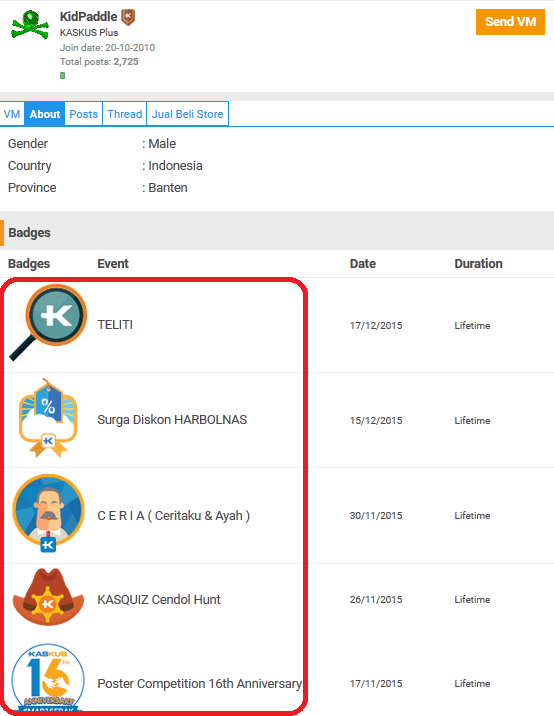Click the Gender value Male
The width and height of the screenshot is (554, 716).
coord(162,144)
